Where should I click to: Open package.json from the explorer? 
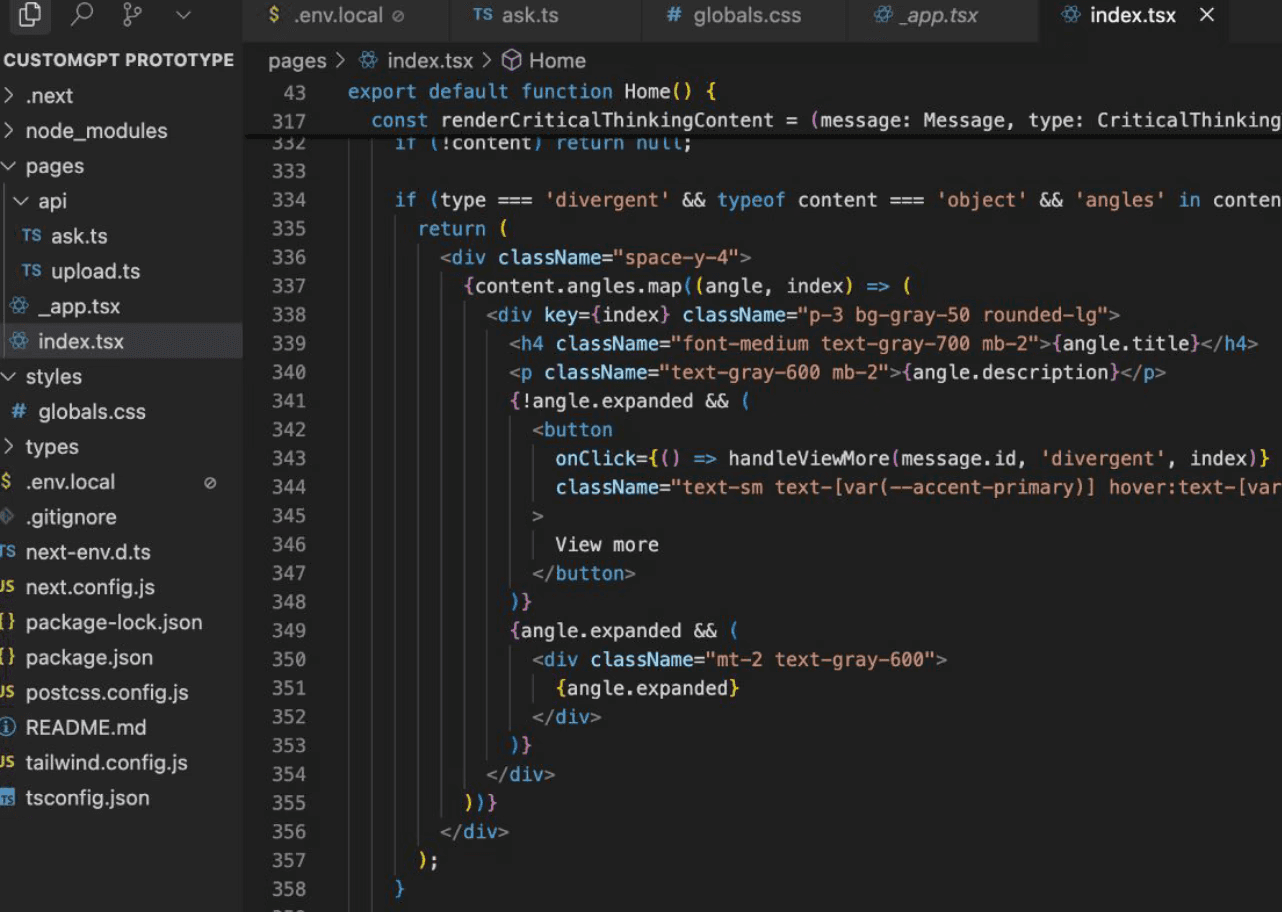[89, 657]
